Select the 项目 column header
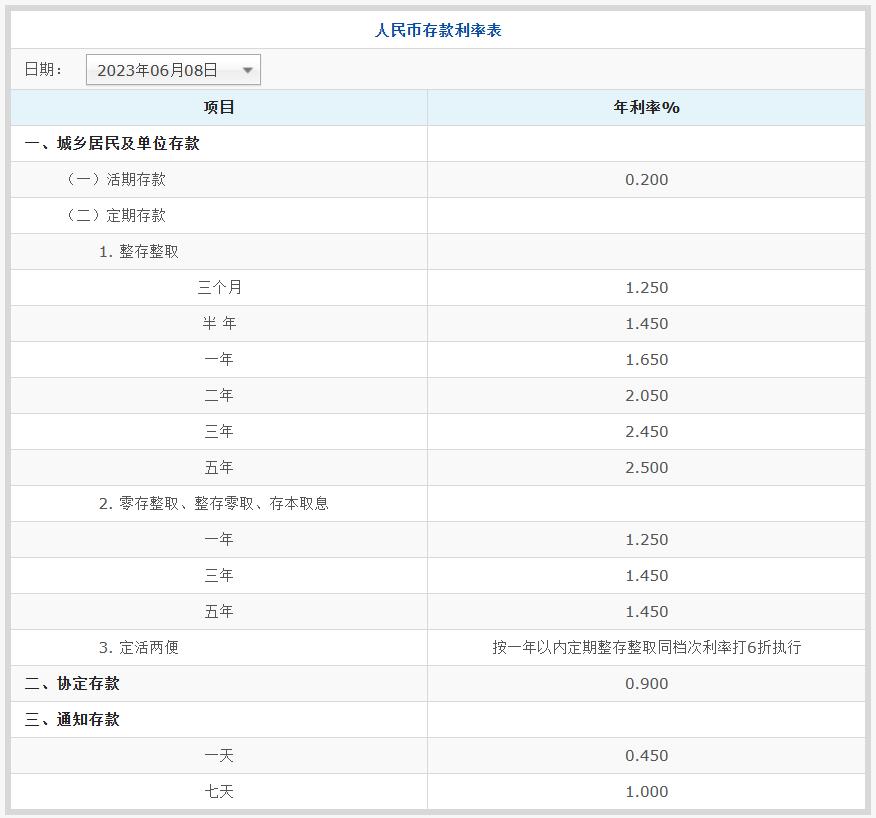Viewport: 876px width, 818px height. [218, 106]
